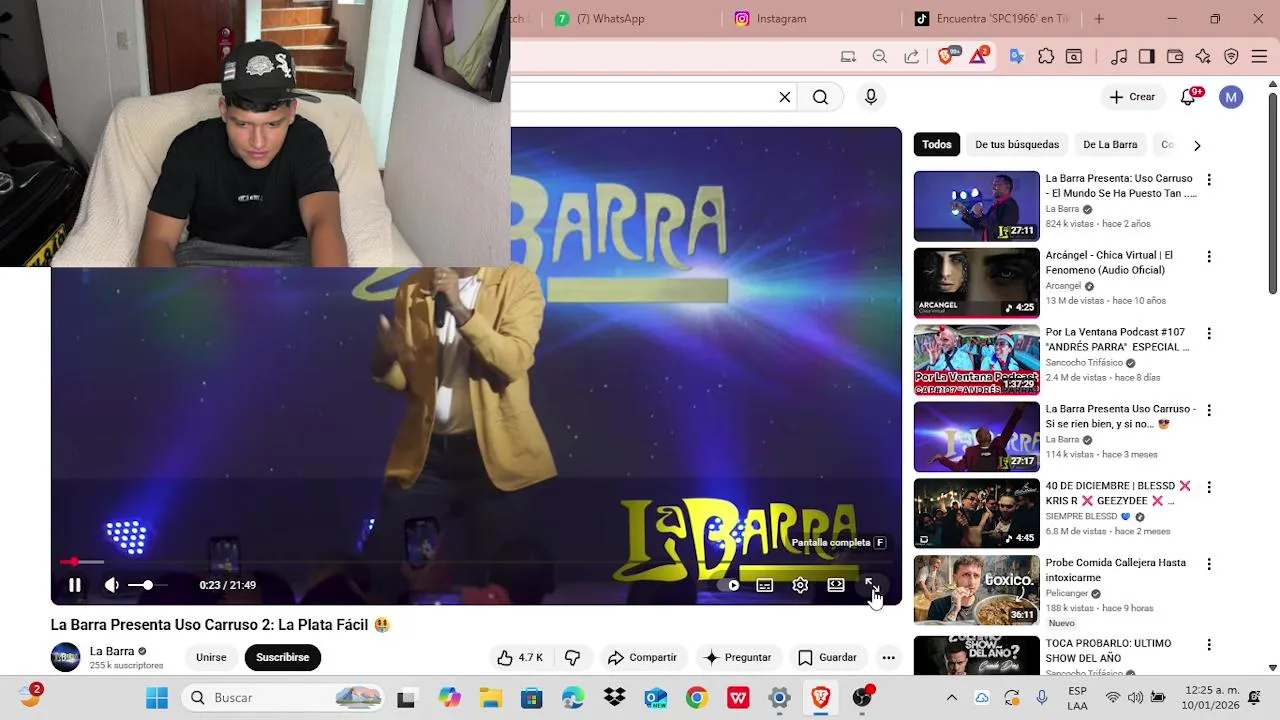Toggle the autoplay switch in the player
Screen dimensions: 1280x720
click(731, 586)
